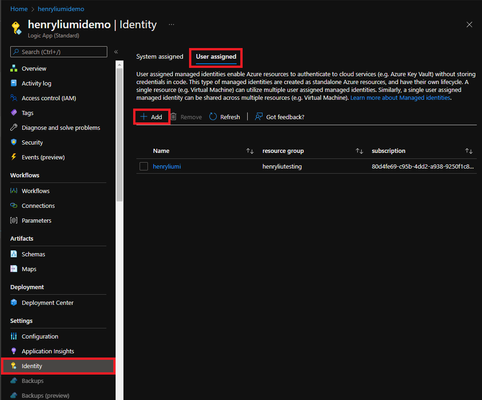This screenshot has height=400, width=482.
Task: Open the Events (preview) lightning icon
Action: click(14, 157)
